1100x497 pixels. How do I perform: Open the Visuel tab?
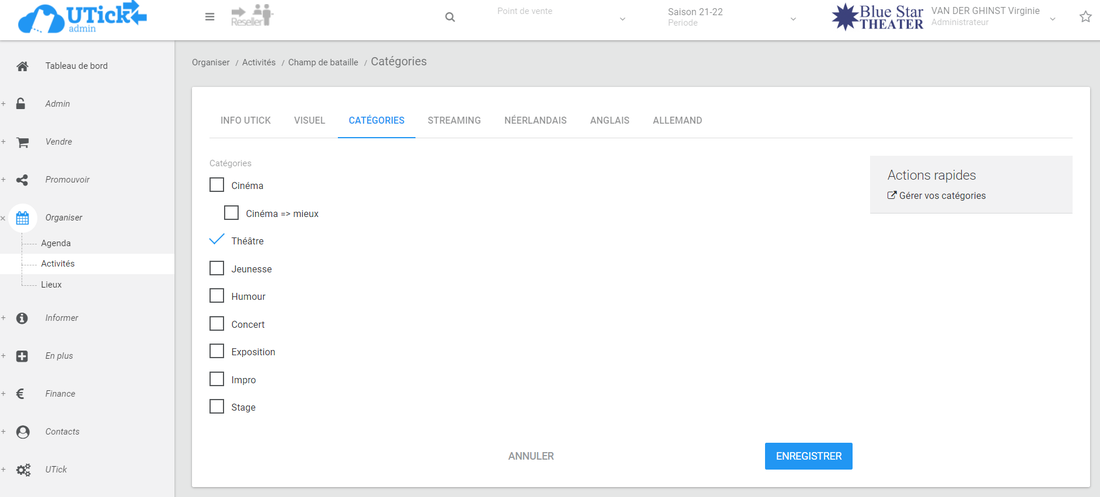pyautogui.click(x=309, y=121)
